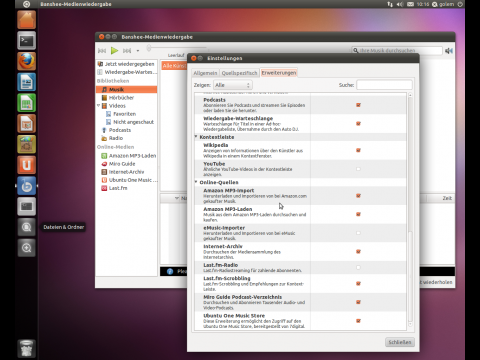Click the Banshee volume speaker icon
The width and height of the screenshot is (480, 360).
(449, 51)
